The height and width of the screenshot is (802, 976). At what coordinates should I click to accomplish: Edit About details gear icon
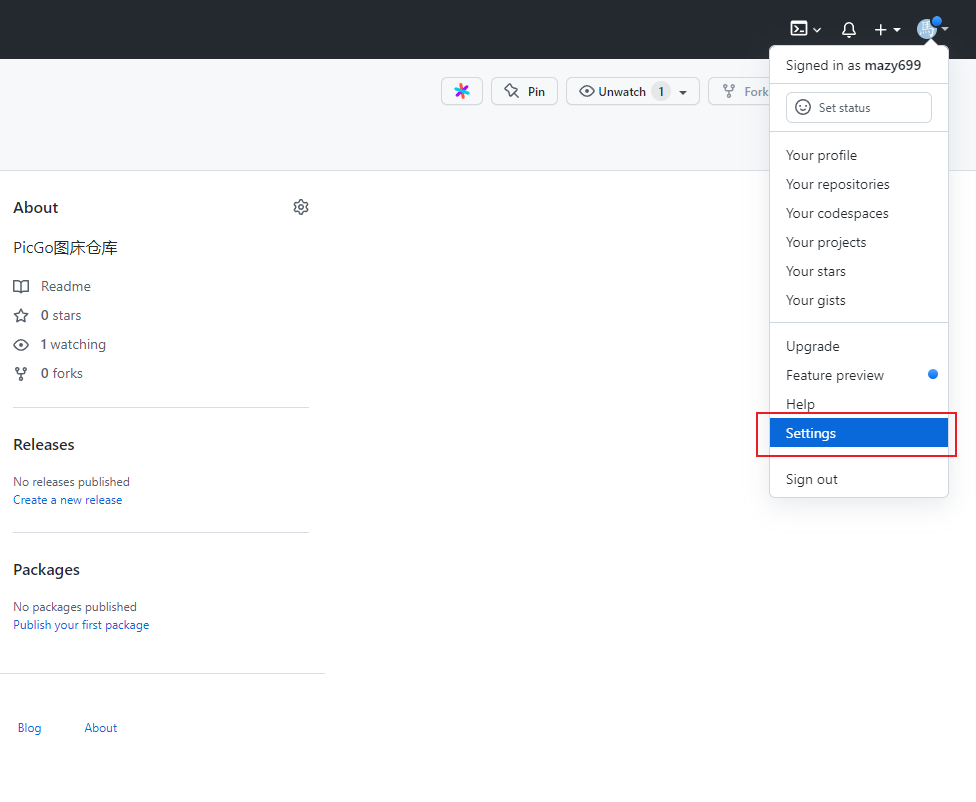301,207
